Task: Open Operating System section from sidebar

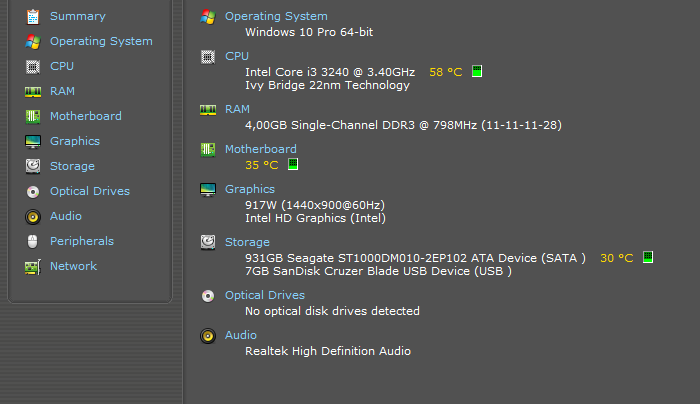Action: tap(101, 41)
